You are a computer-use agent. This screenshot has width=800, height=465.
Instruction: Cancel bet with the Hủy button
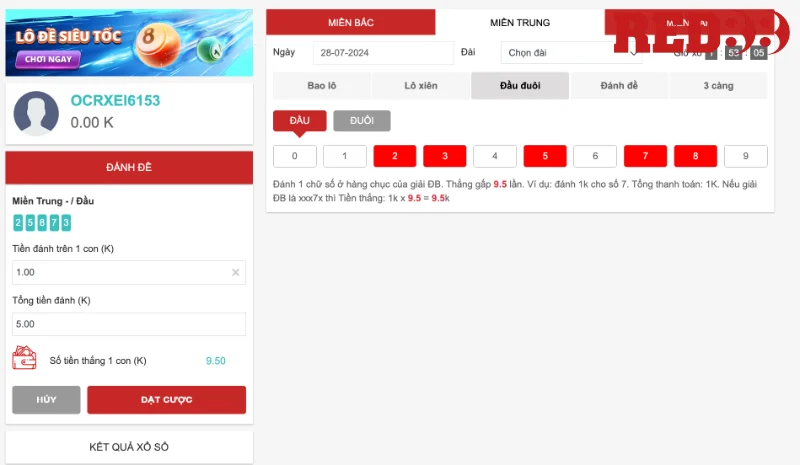46,400
